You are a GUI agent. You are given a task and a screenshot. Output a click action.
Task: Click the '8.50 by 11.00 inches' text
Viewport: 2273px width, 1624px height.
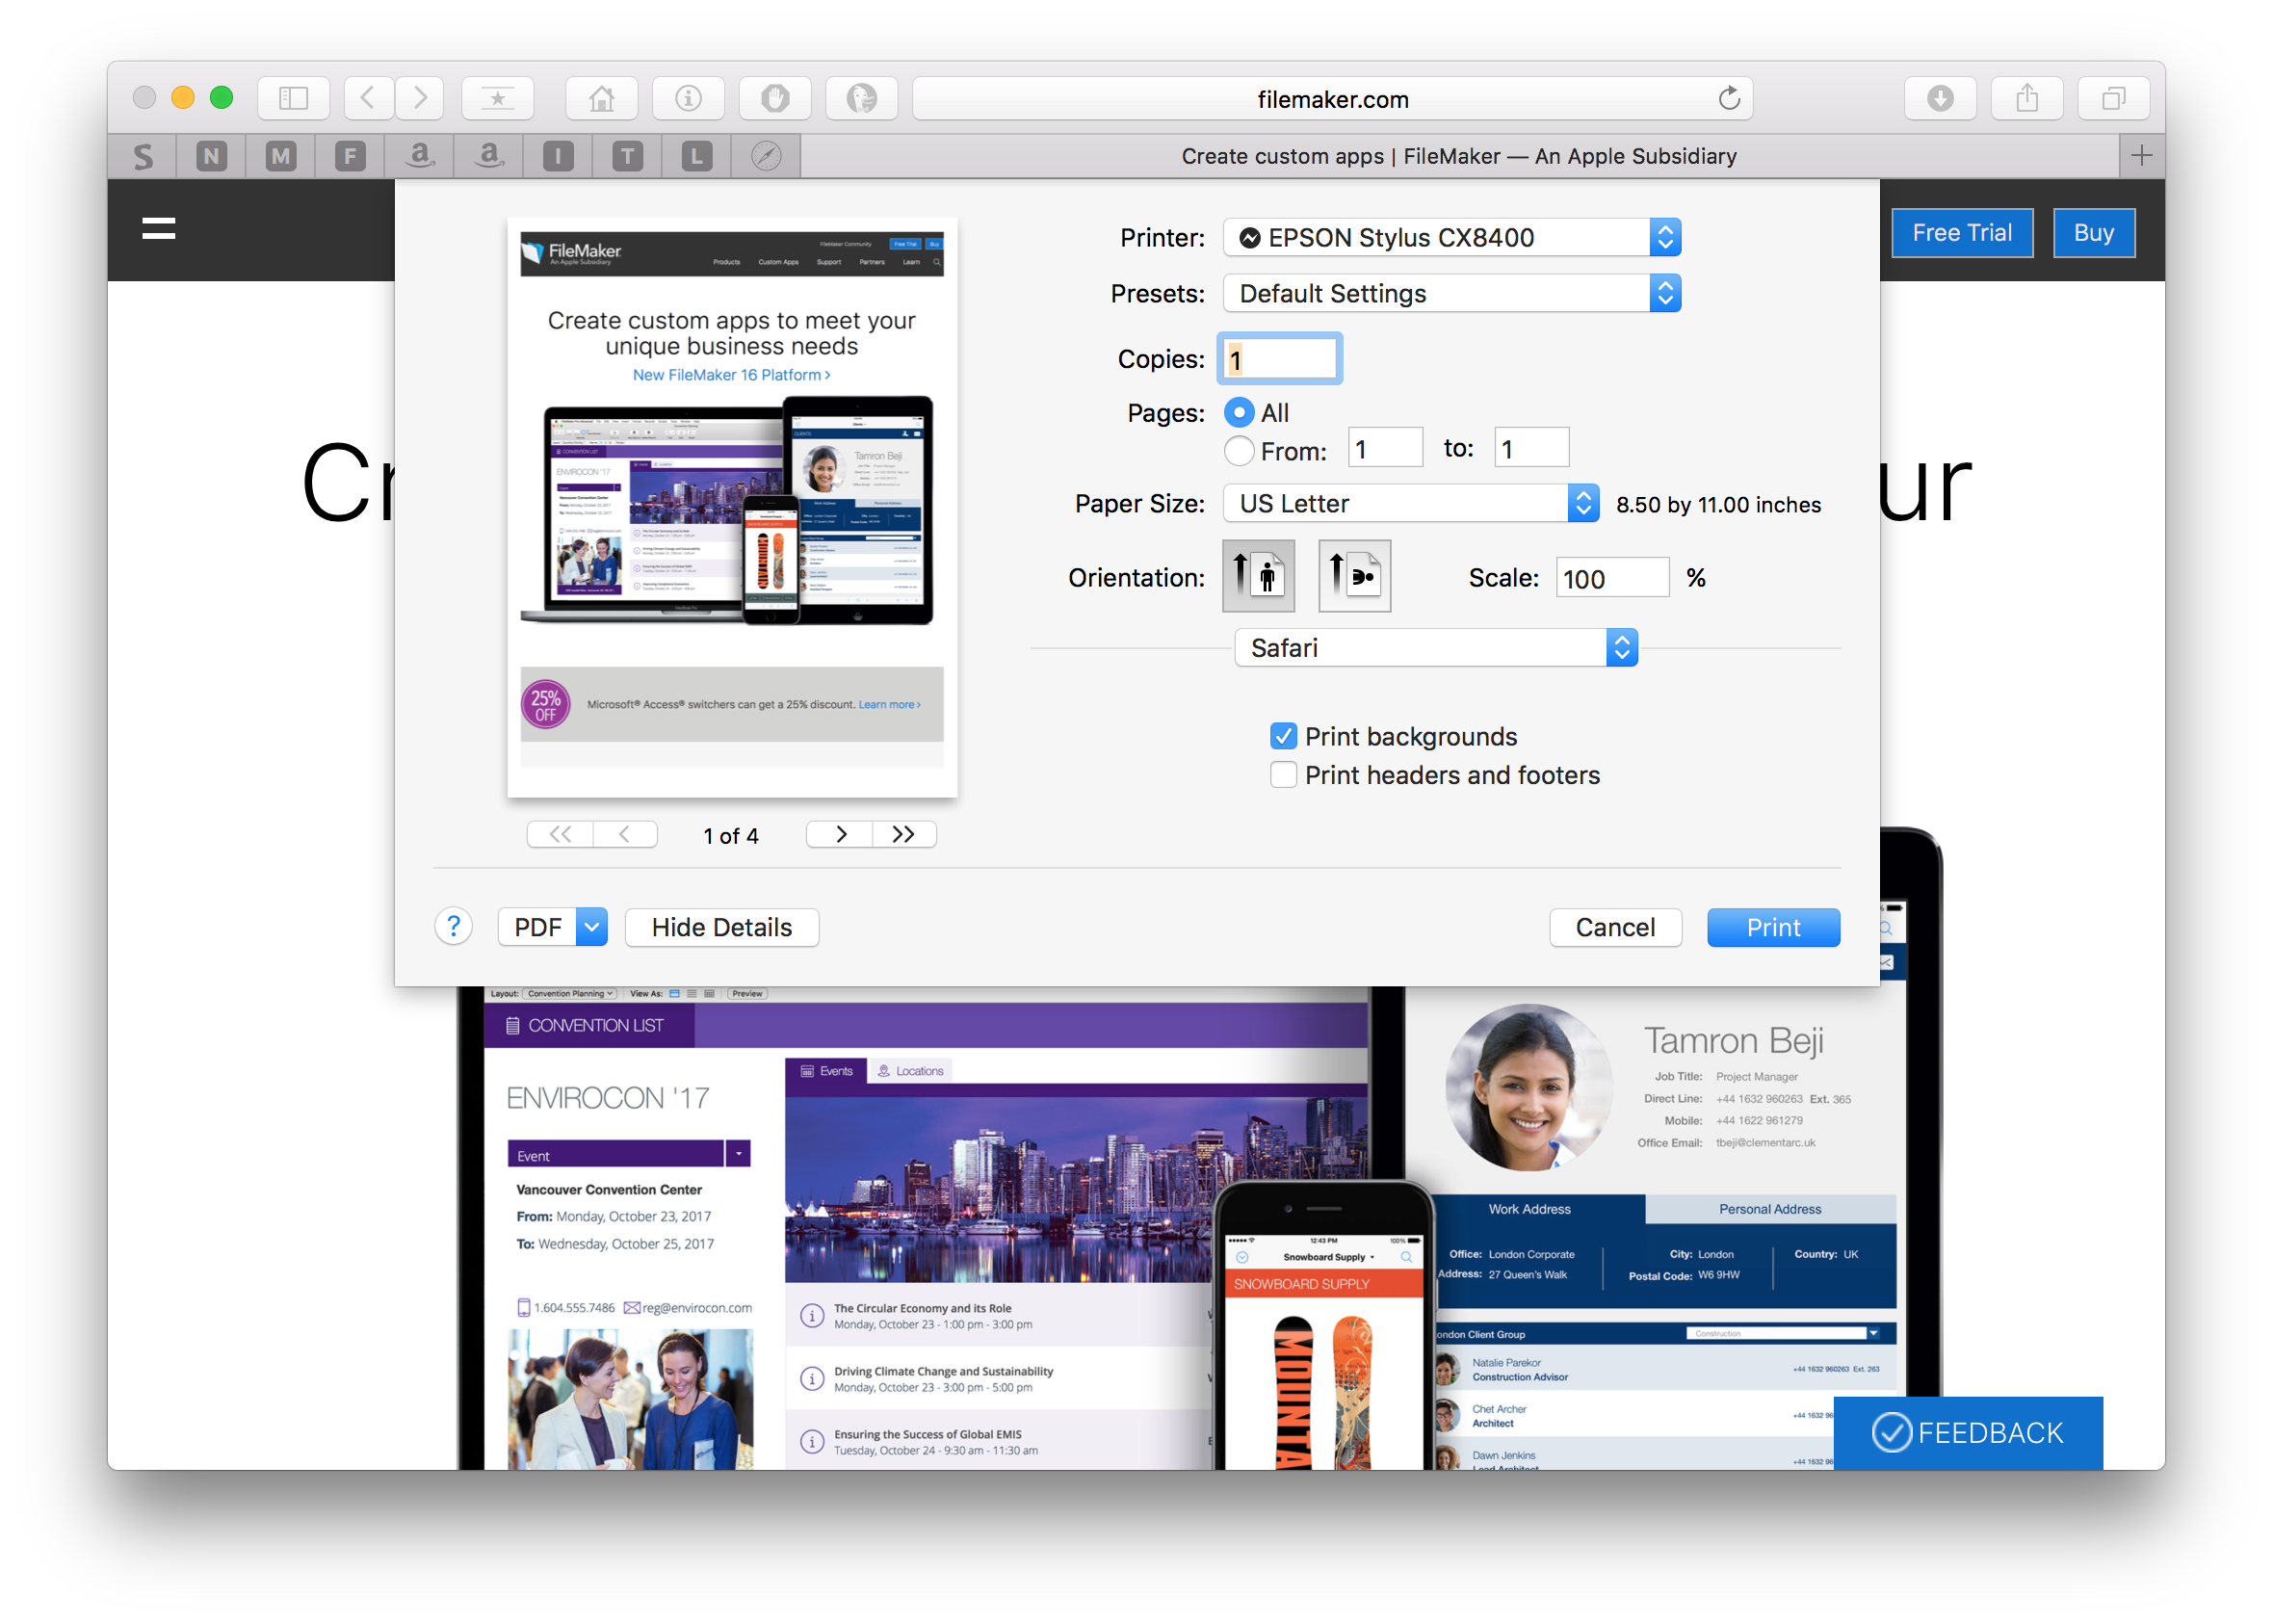(x=1718, y=505)
